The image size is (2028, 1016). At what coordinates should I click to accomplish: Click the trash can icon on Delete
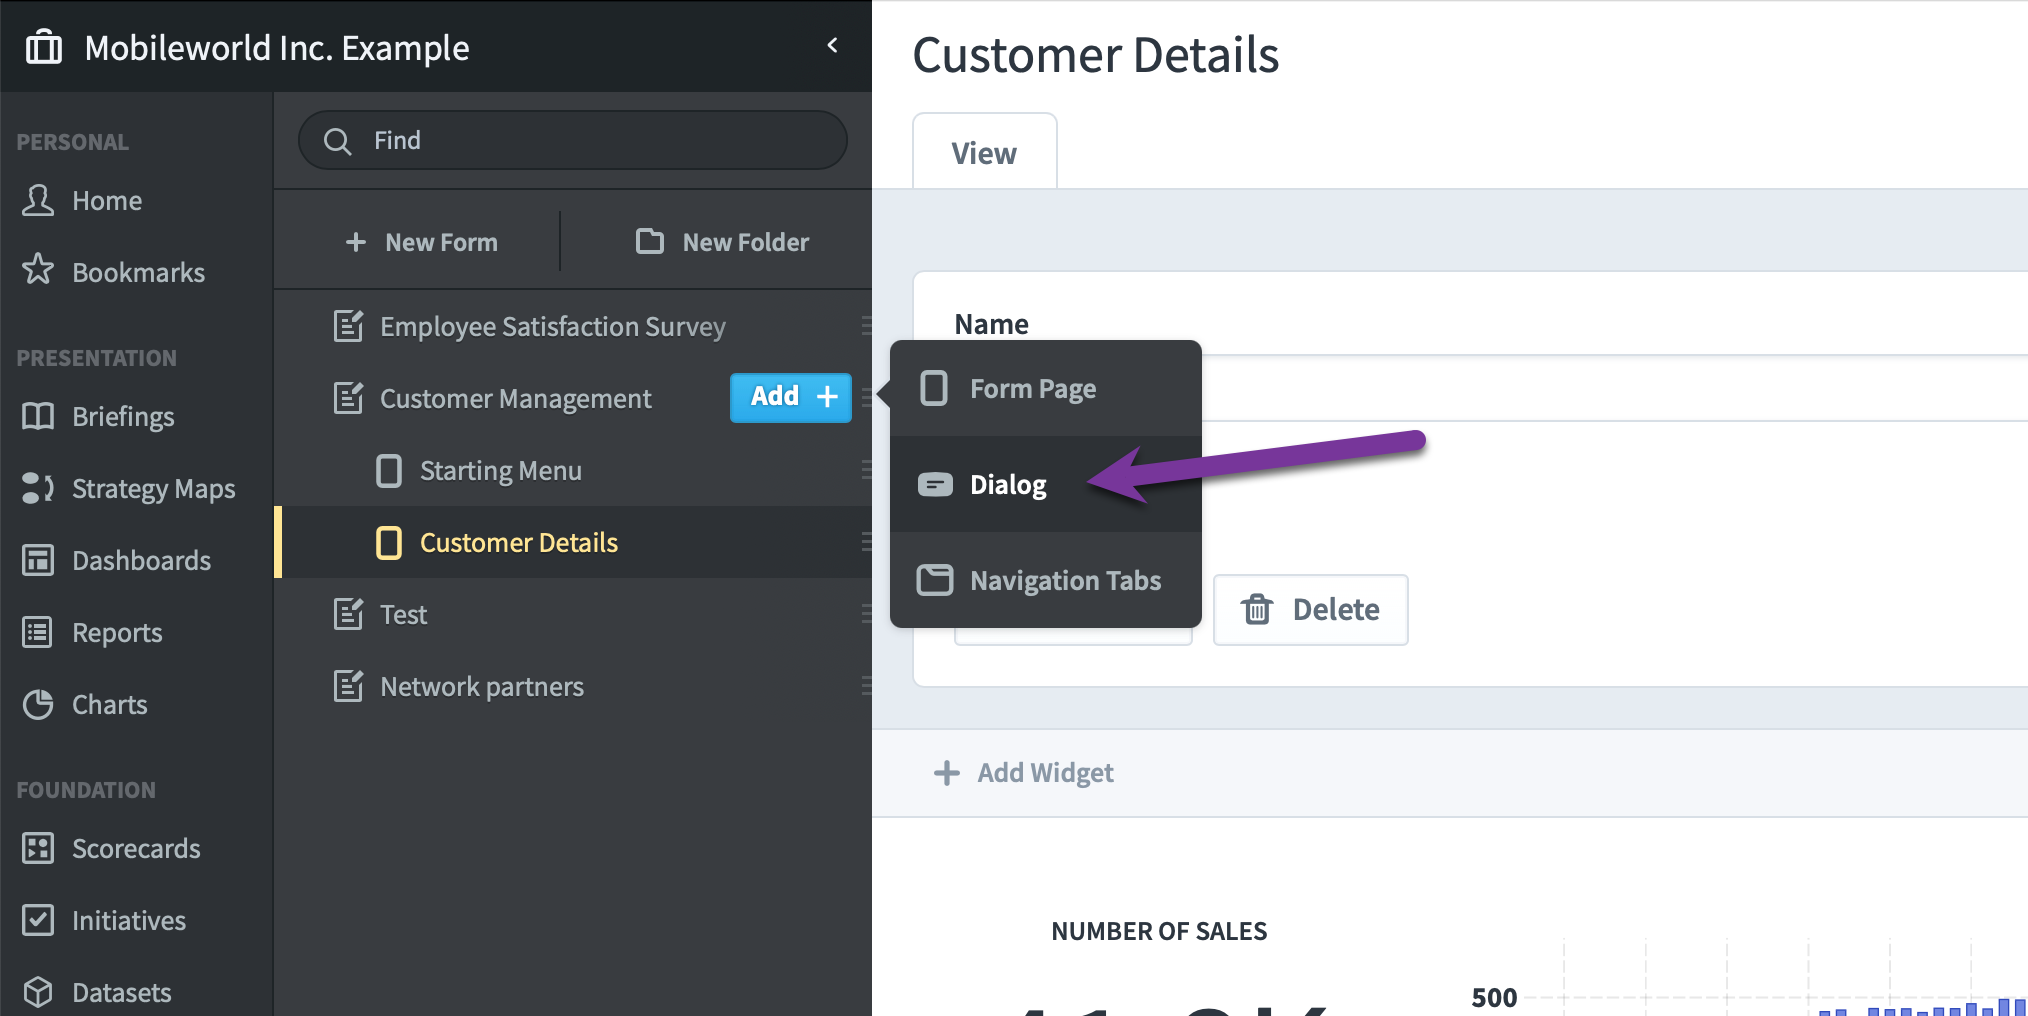point(1257,608)
